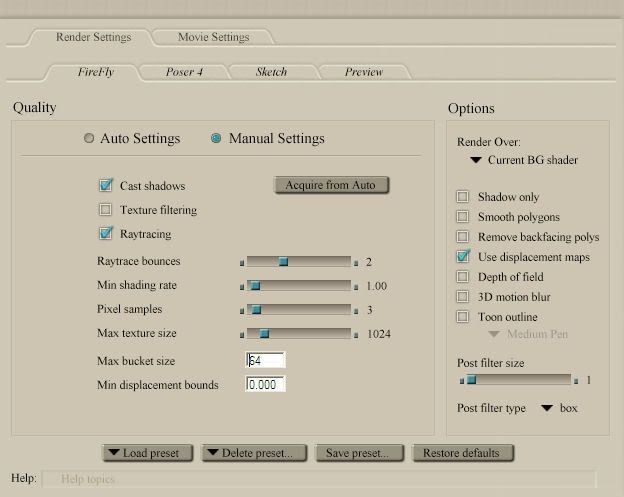Enable the Auto Settings radio button
Image resolution: width=624 pixels, height=497 pixels.
pyautogui.click(x=90, y=139)
